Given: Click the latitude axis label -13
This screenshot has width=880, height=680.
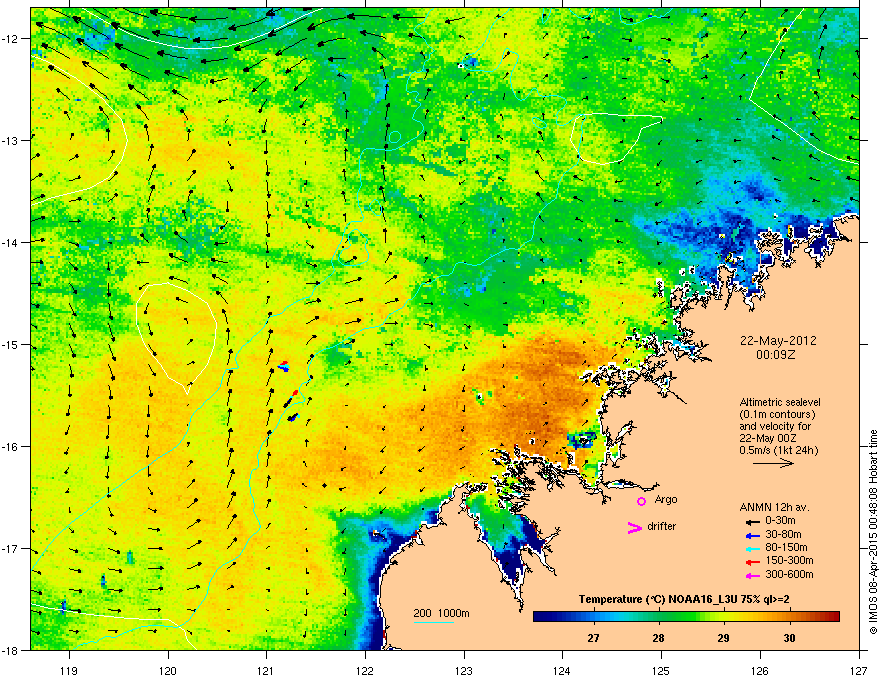Looking at the screenshot, I should point(10,140).
